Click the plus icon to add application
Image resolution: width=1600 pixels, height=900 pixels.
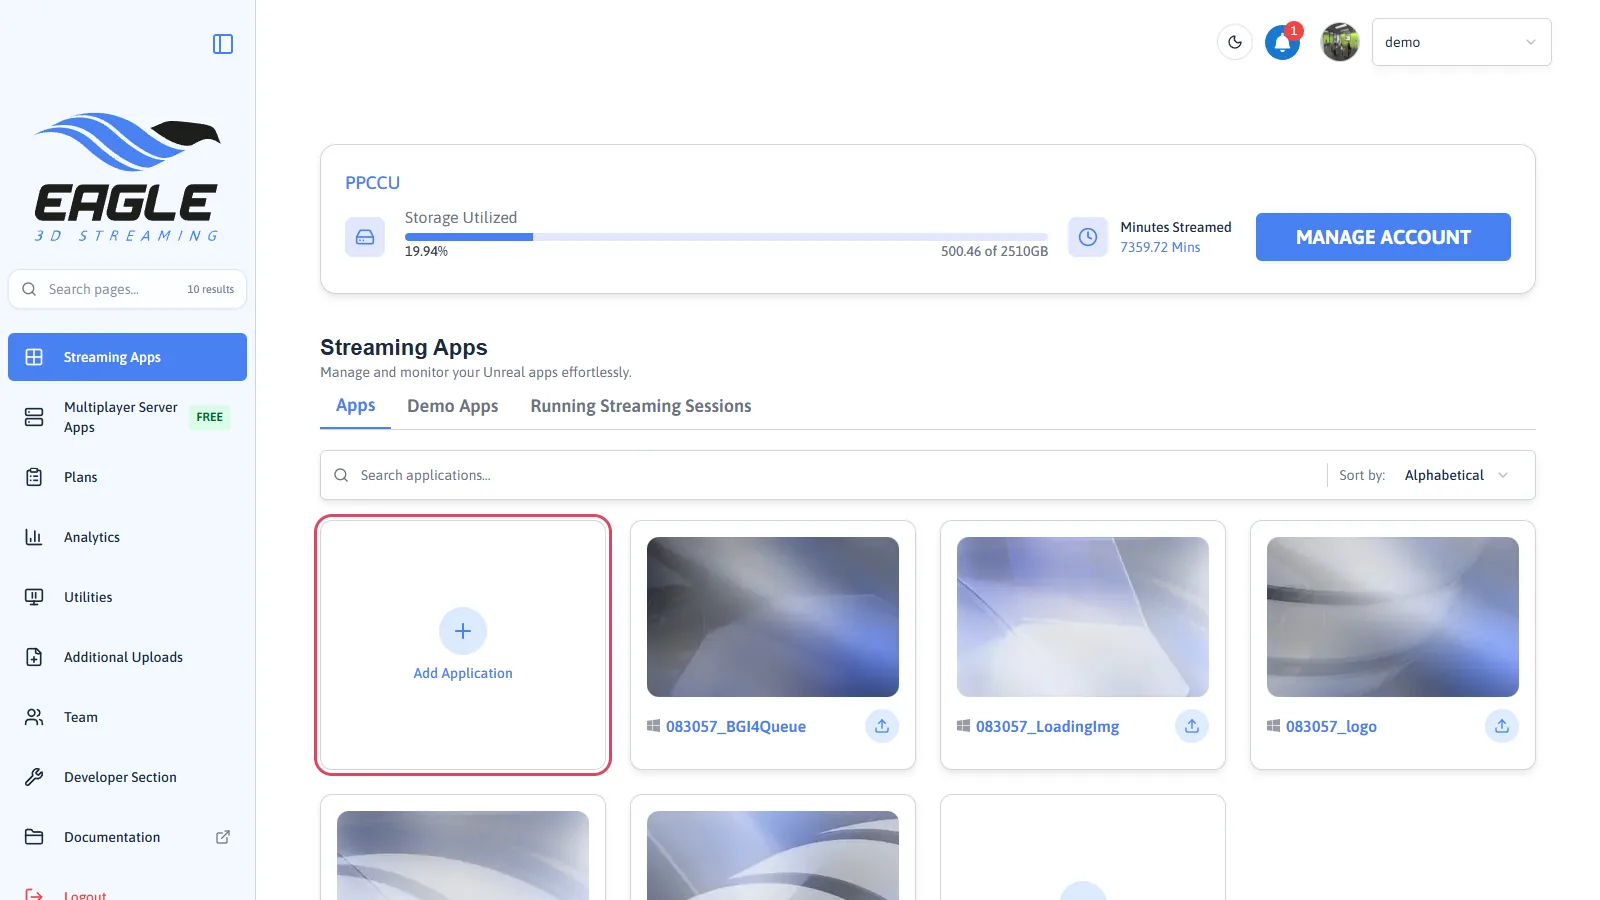point(463,631)
